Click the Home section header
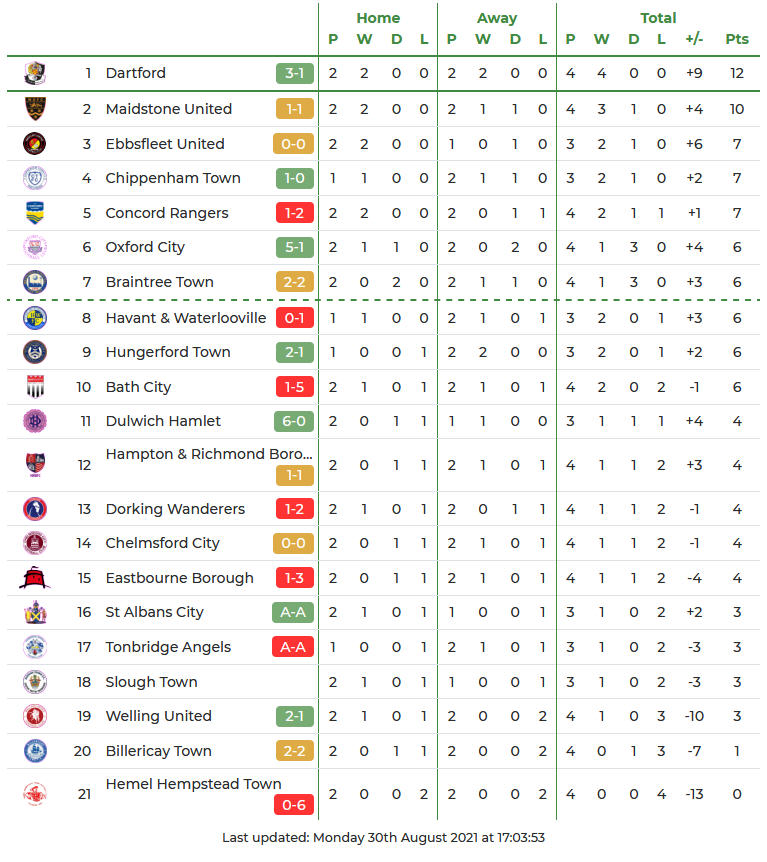Image resolution: width=767 pixels, height=862 pixels. pyautogui.click(x=378, y=18)
